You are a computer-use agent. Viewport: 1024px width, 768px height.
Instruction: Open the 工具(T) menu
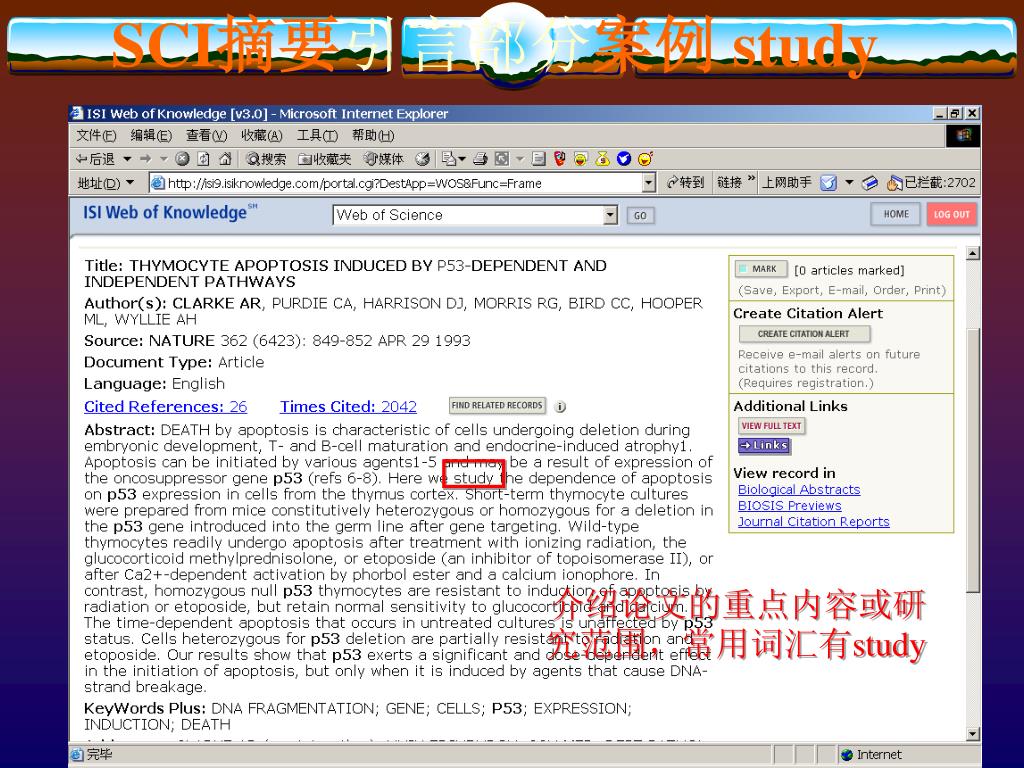point(317,135)
